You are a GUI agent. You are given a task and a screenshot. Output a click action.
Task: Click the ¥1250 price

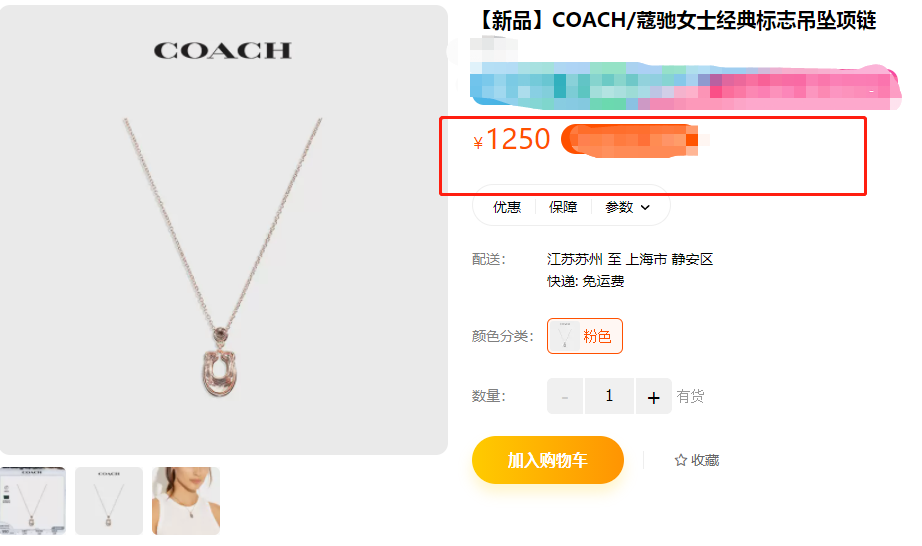[x=512, y=140]
